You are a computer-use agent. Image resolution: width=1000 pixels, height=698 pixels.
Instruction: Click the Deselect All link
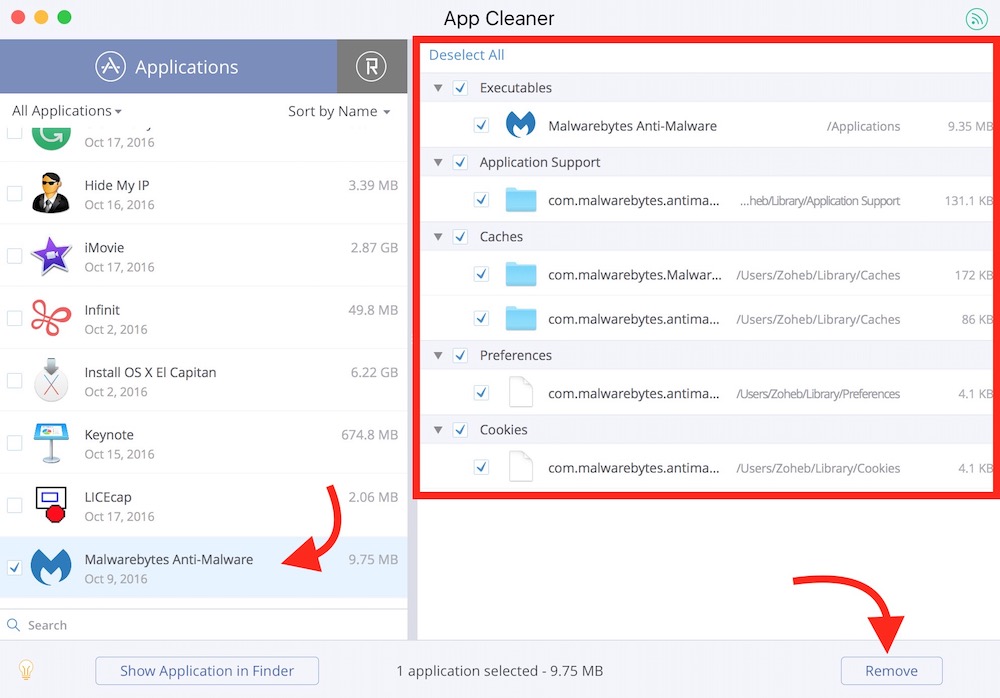tap(467, 55)
